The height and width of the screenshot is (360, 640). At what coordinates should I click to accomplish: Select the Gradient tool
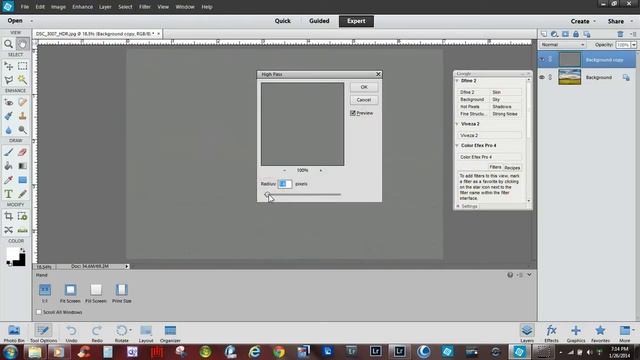[22, 166]
